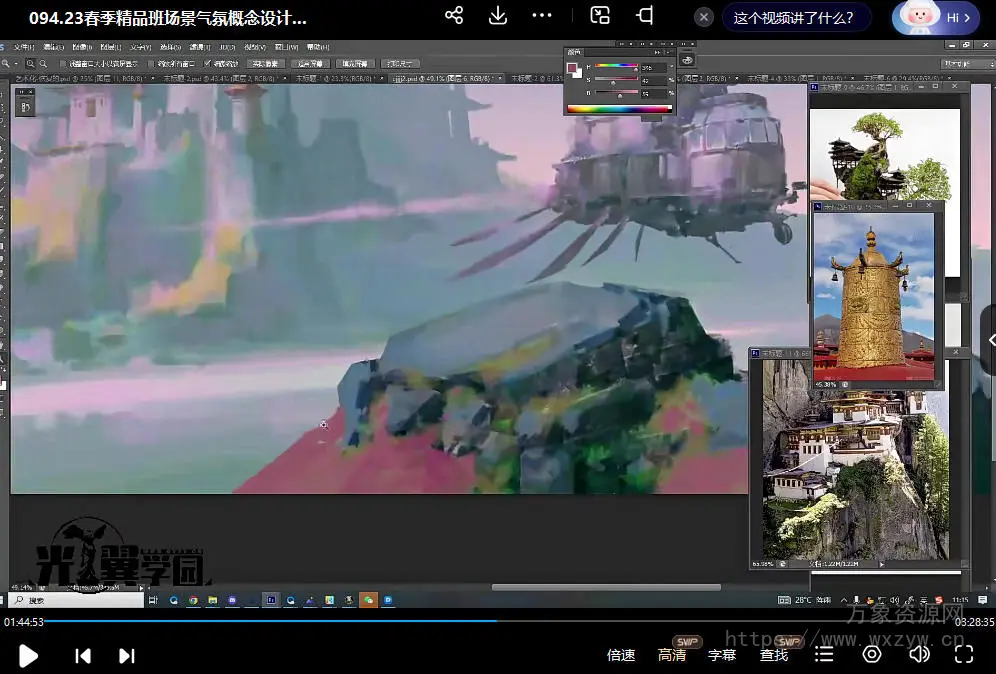Skip to the next video
The width and height of the screenshot is (996, 674).
[127, 655]
